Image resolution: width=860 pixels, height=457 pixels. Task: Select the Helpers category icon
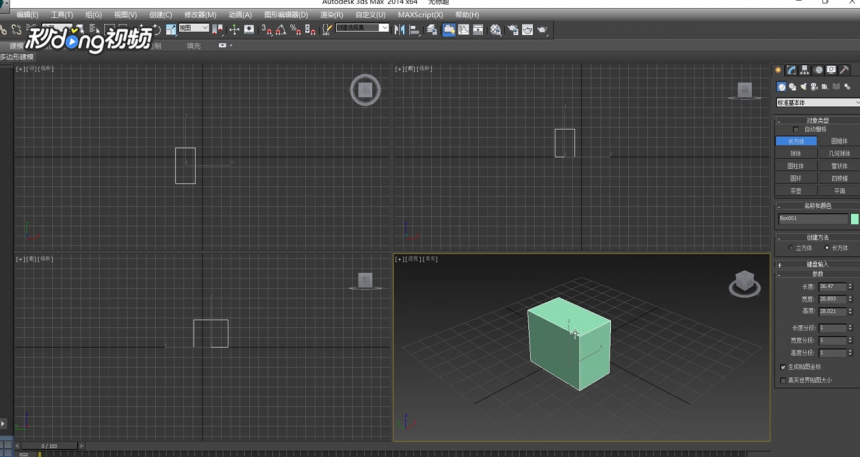pos(825,87)
